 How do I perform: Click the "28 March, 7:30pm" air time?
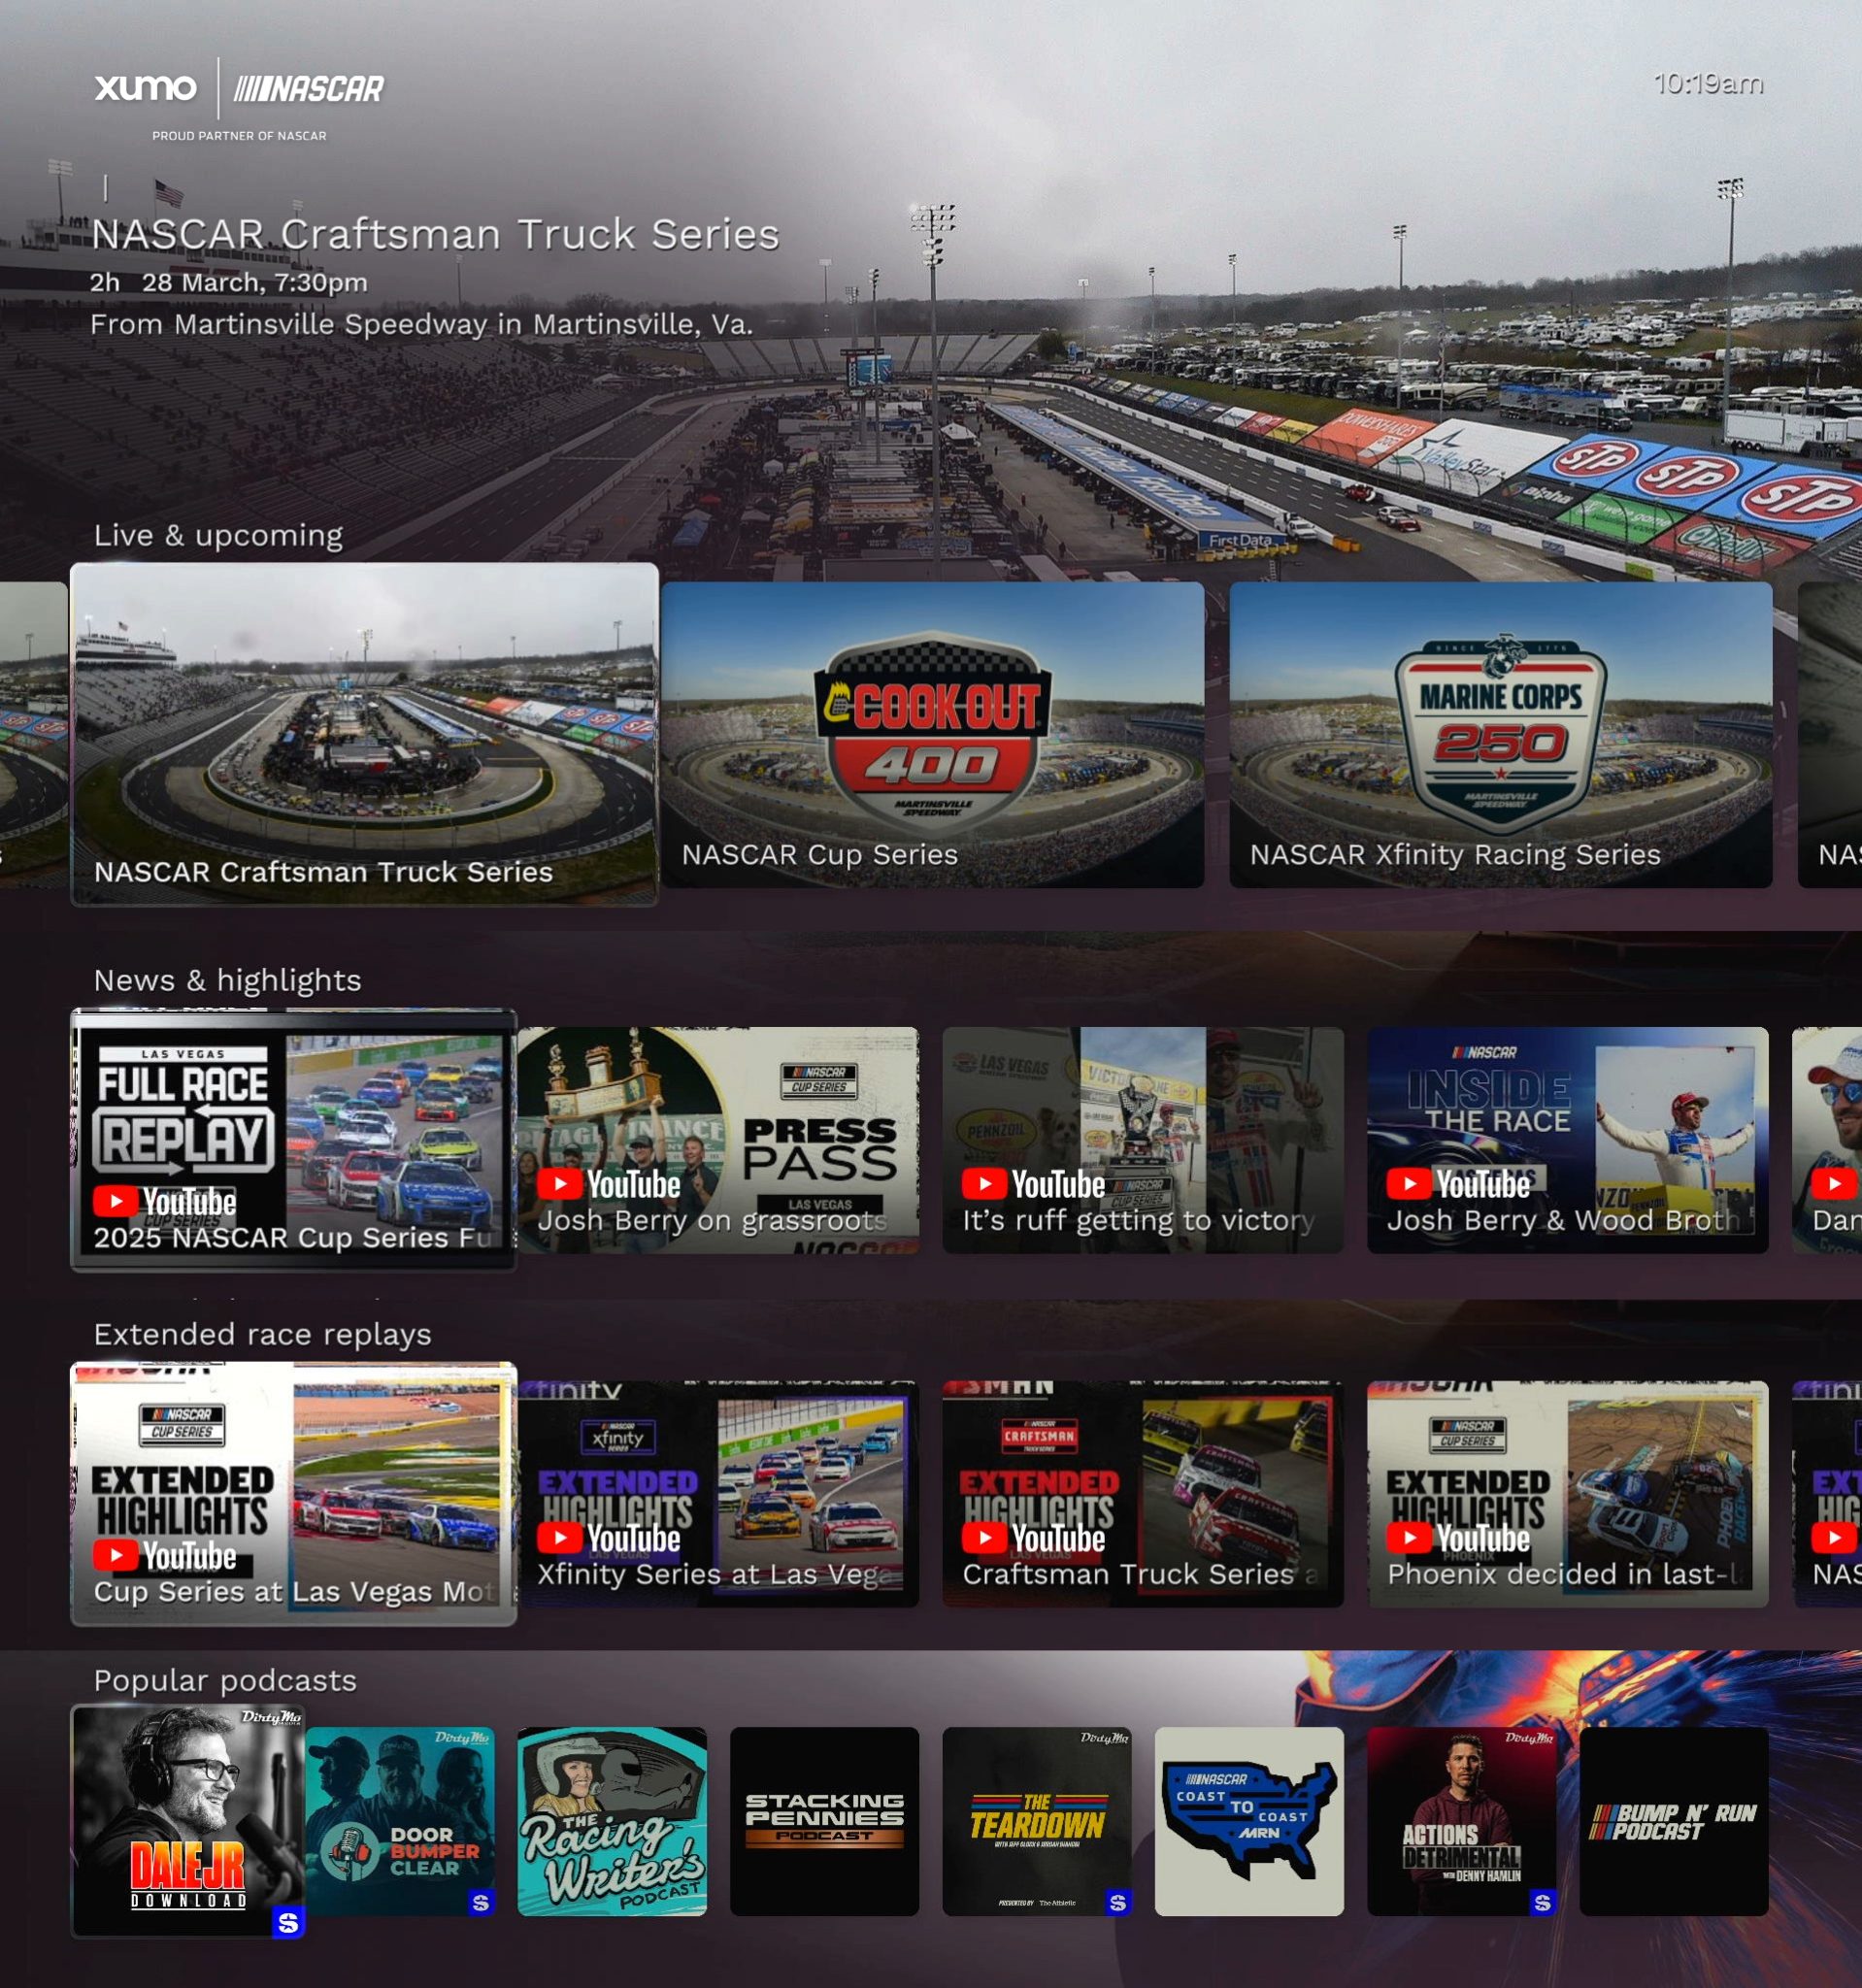point(254,283)
